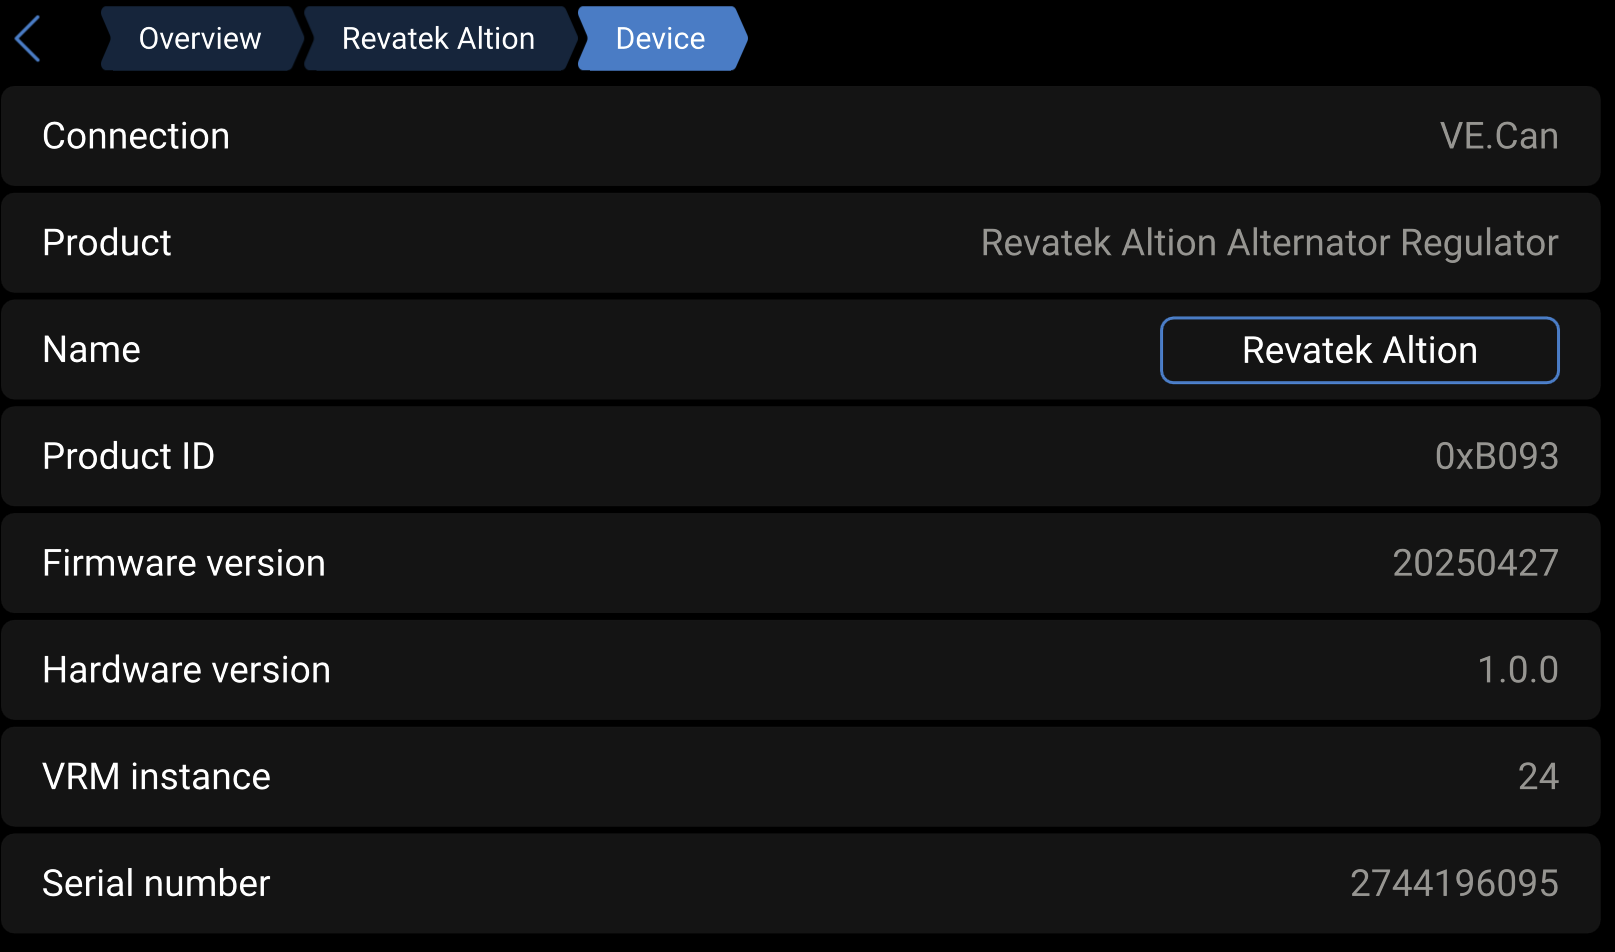Select the Product row label
The height and width of the screenshot is (952, 1615).
click(107, 243)
